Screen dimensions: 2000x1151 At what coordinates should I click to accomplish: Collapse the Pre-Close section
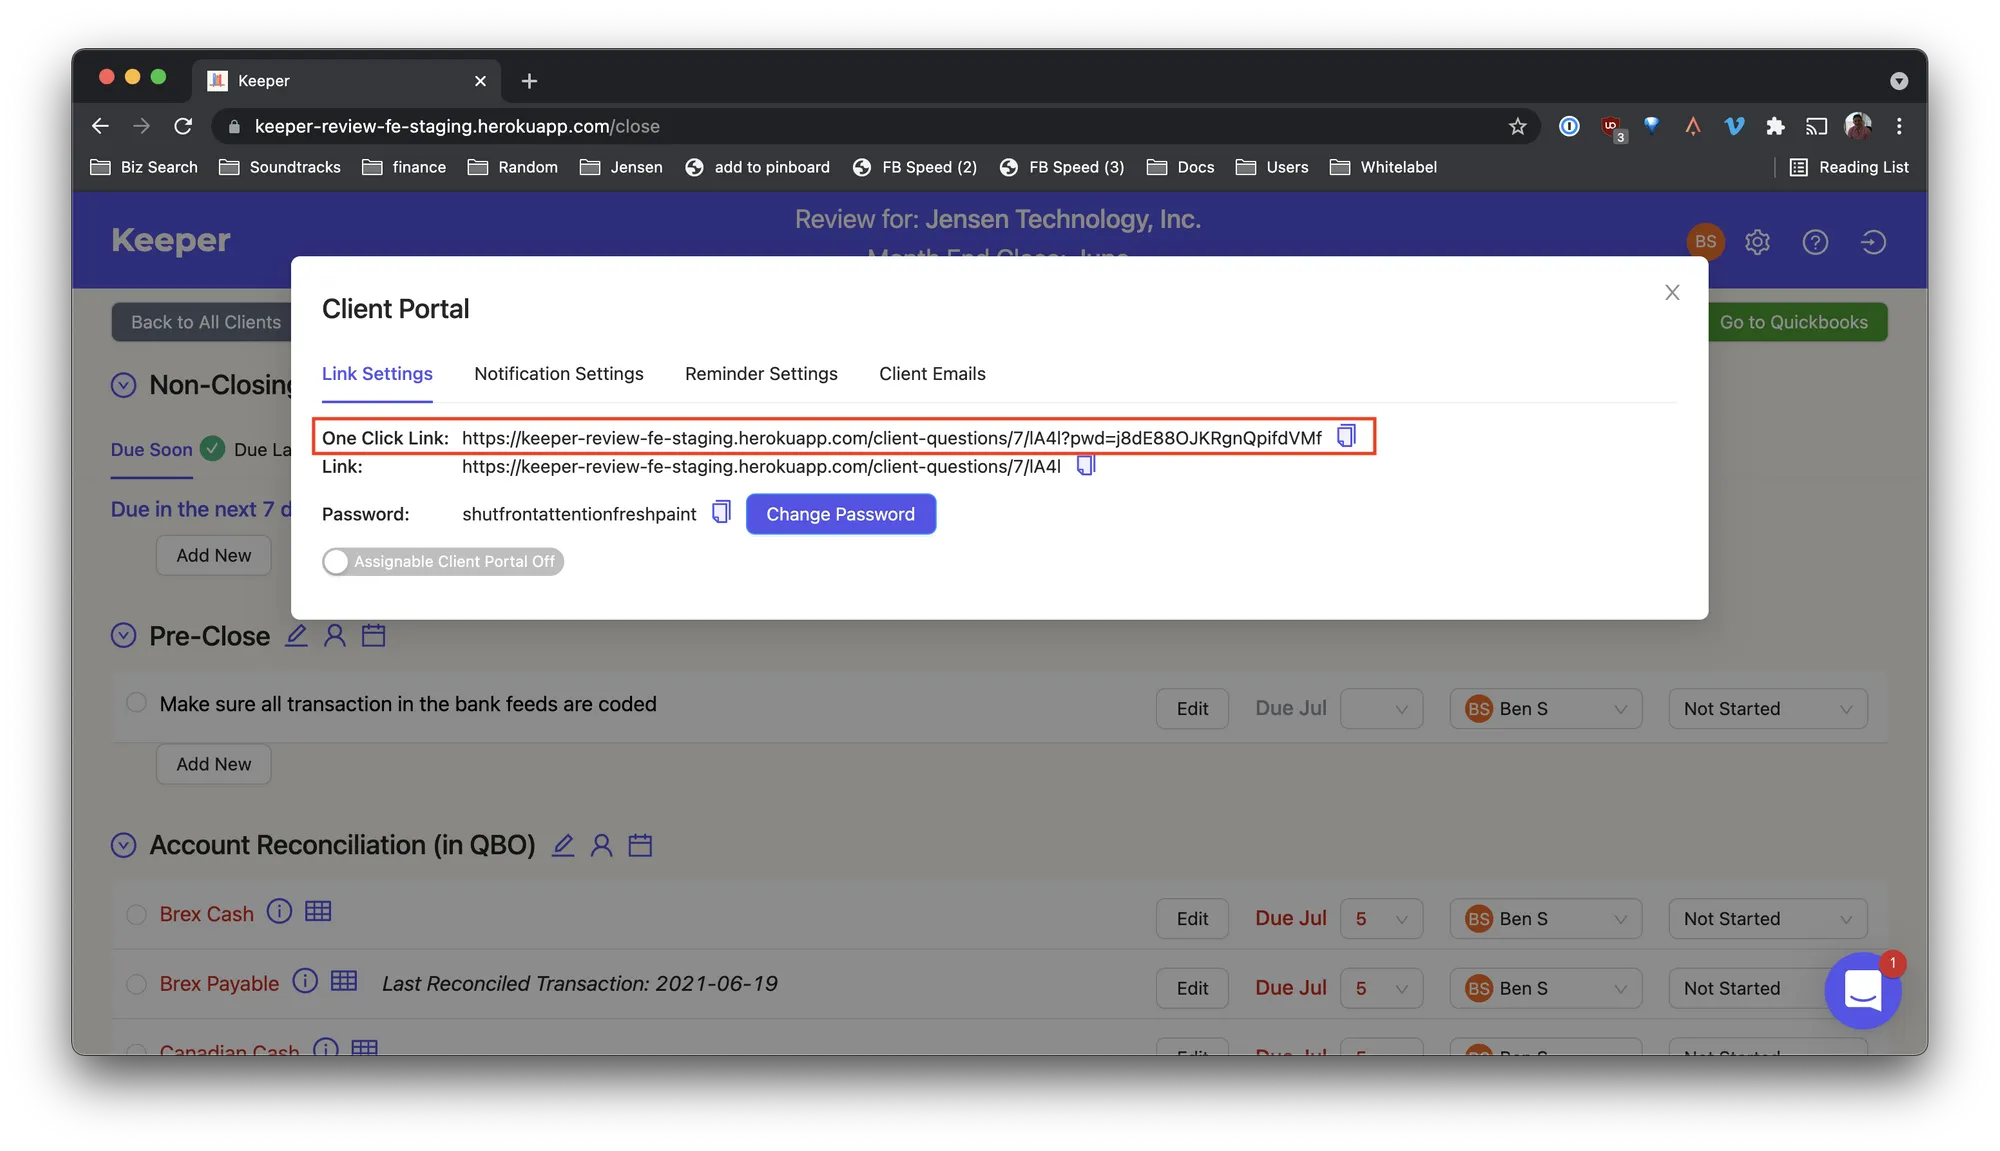pyautogui.click(x=123, y=635)
